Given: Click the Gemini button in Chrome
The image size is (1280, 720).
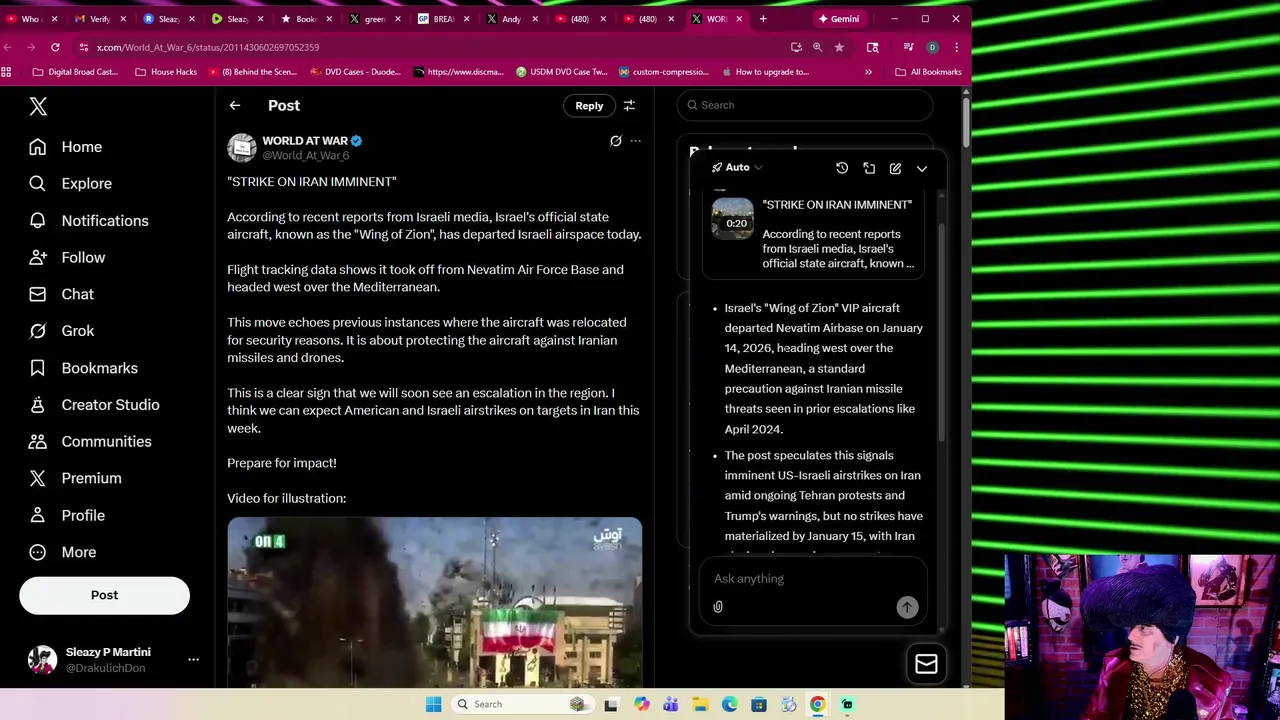Looking at the screenshot, I should tap(839, 19).
